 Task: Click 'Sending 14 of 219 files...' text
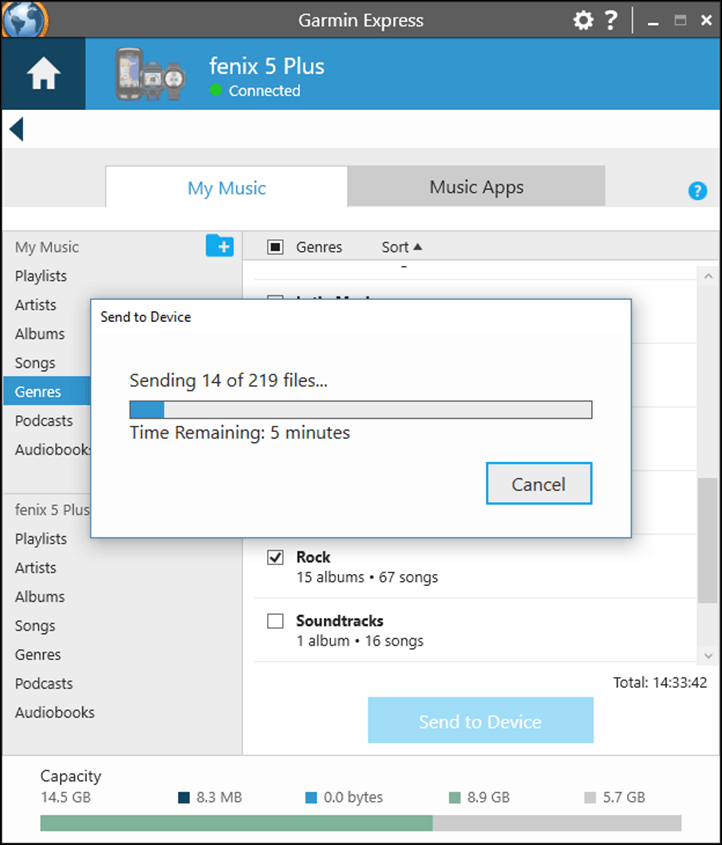point(228,380)
